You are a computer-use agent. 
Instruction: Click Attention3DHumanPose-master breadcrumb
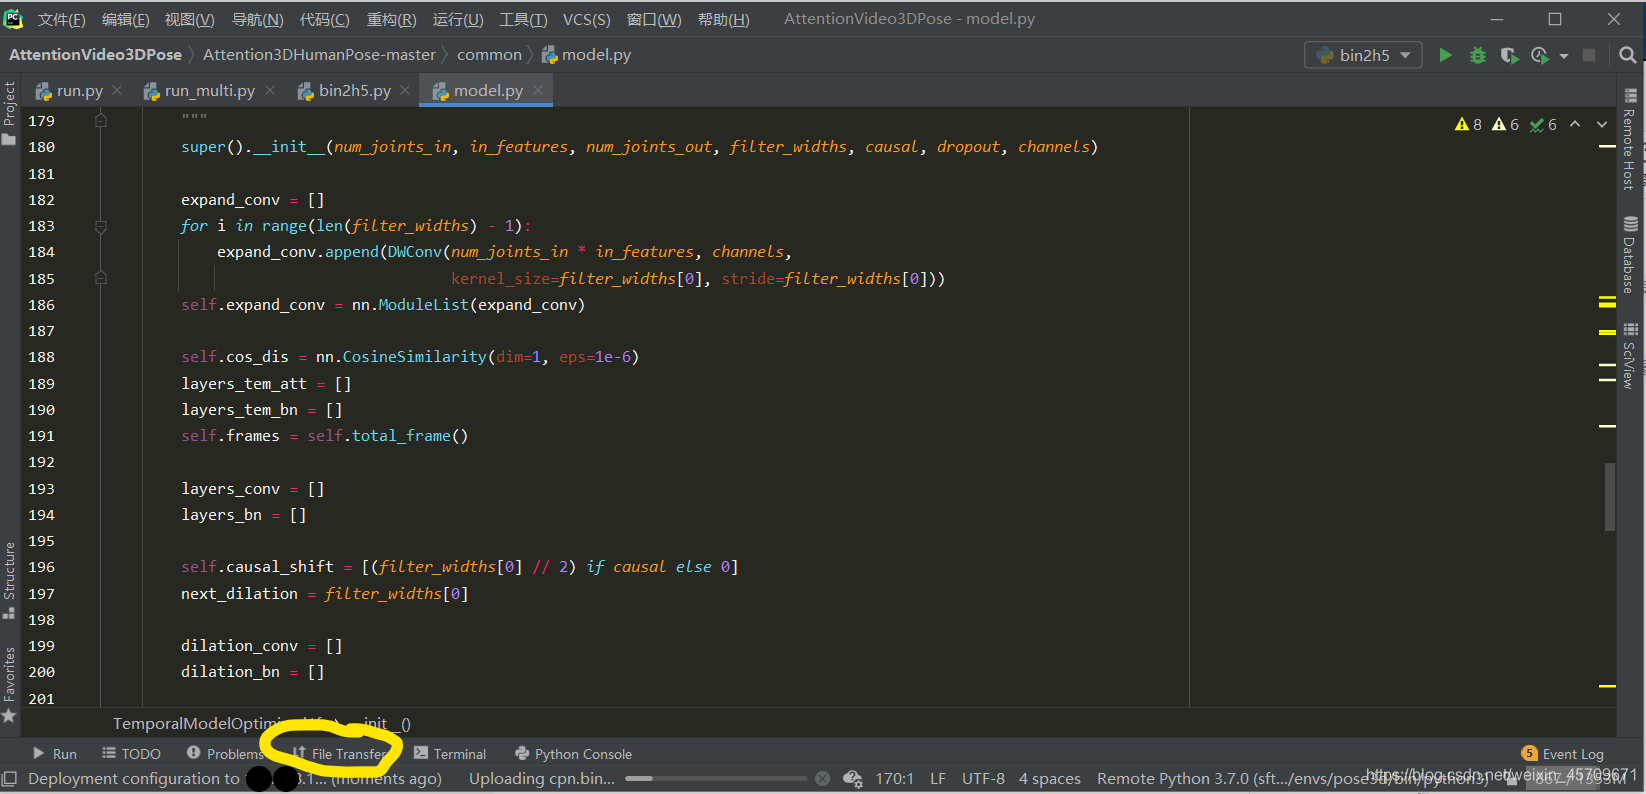pyautogui.click(x=319, y=55)
